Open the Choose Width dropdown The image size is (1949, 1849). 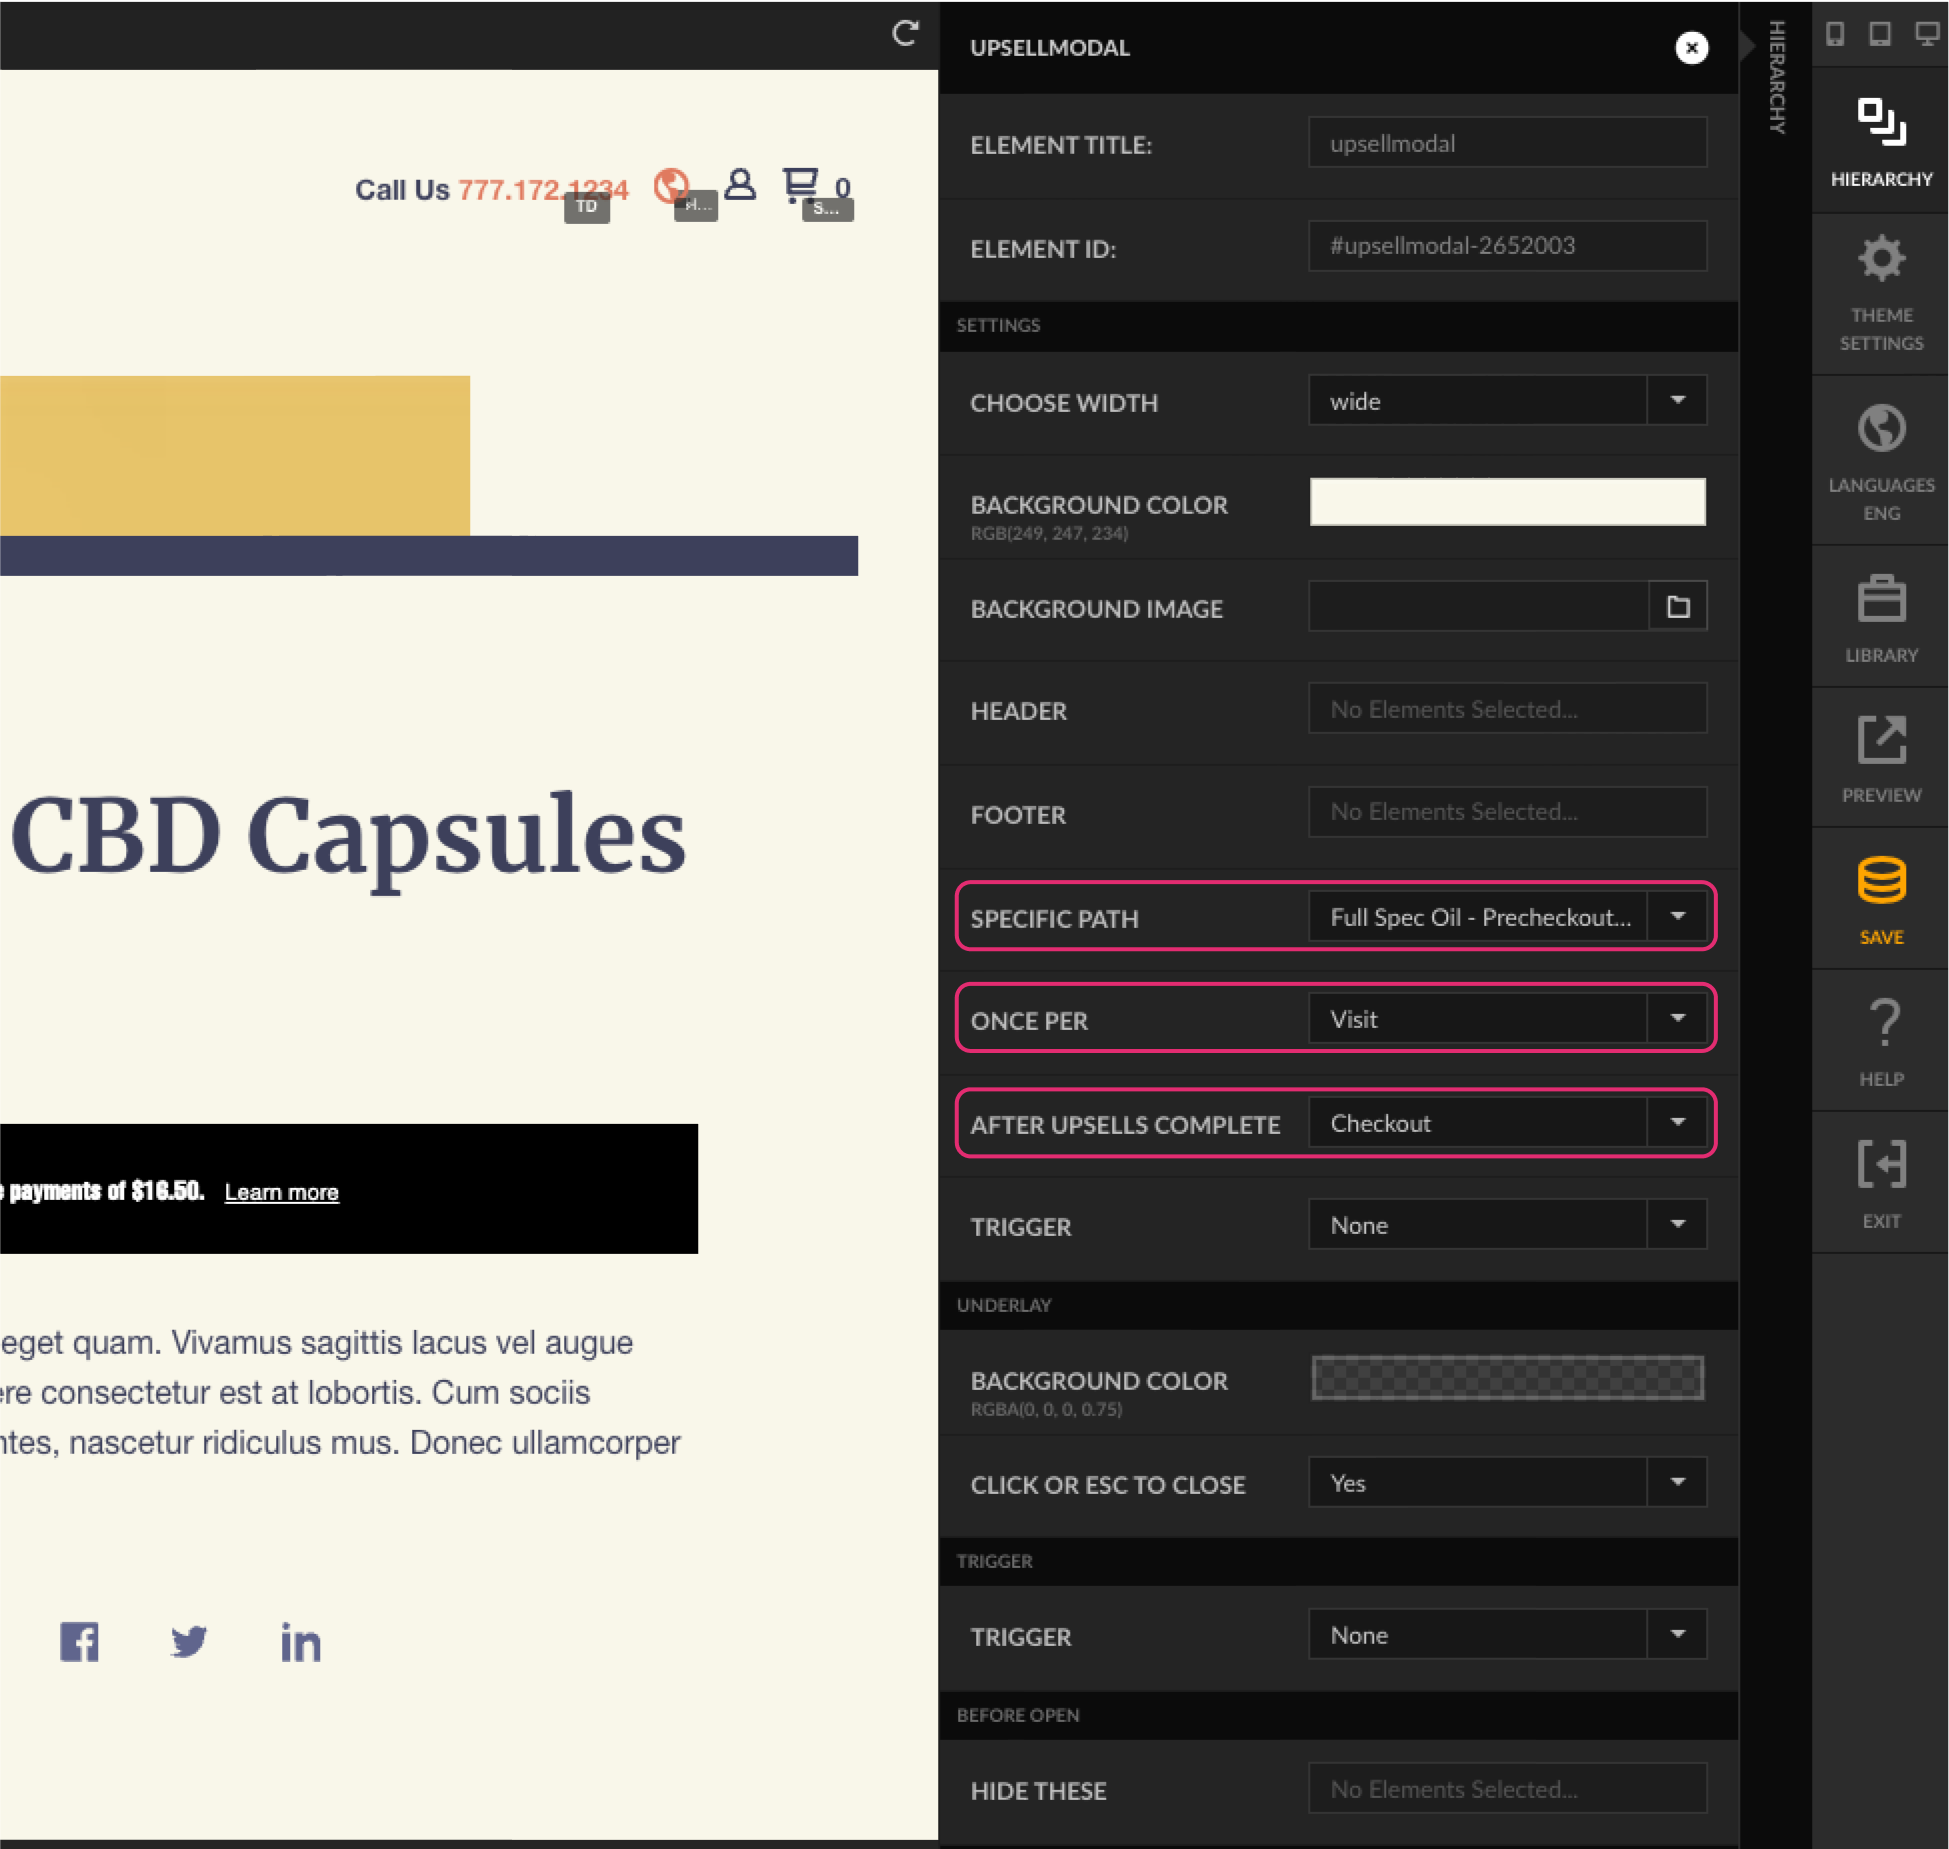pos(1507,400)
